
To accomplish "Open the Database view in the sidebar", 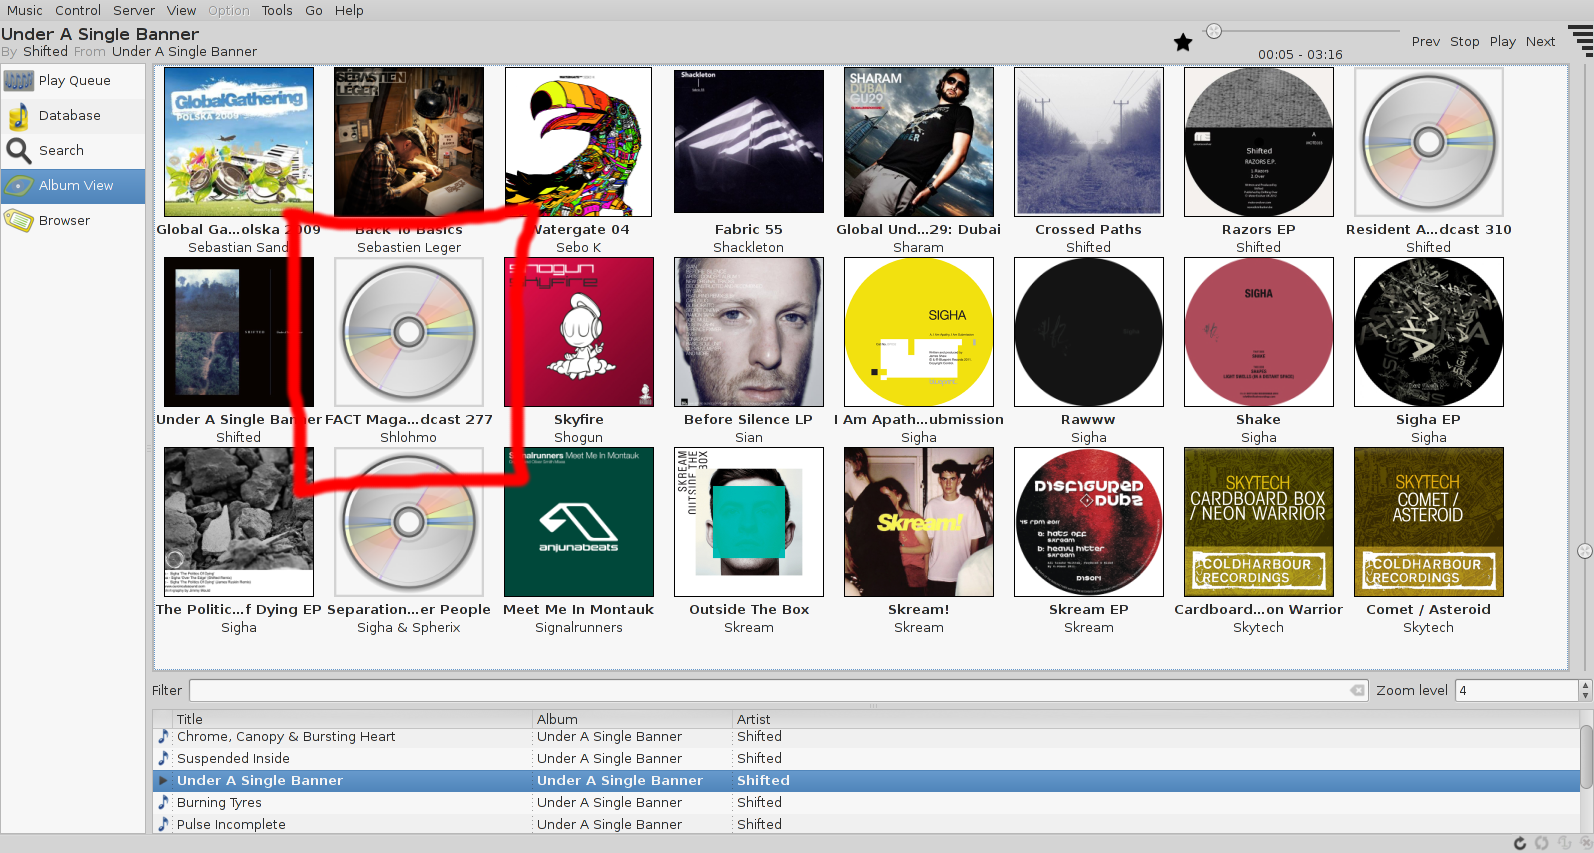I will pyautogui.click(x=73, y=116).
